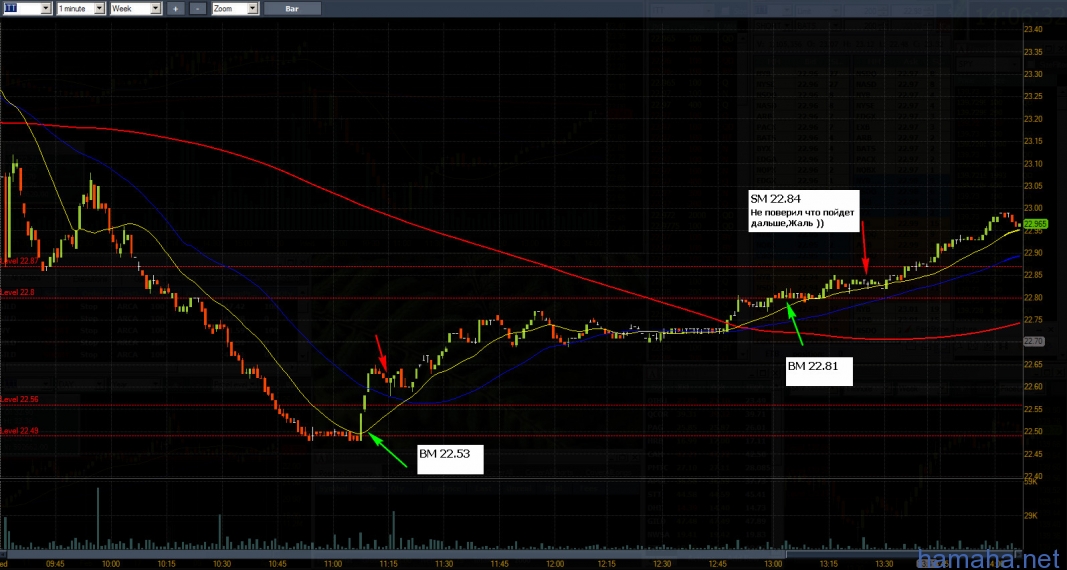The width and height of the screenshot is (1067, 570).
Task: Click the gray 22.70 price tag on axis
Action: (x=1034, y=341)
